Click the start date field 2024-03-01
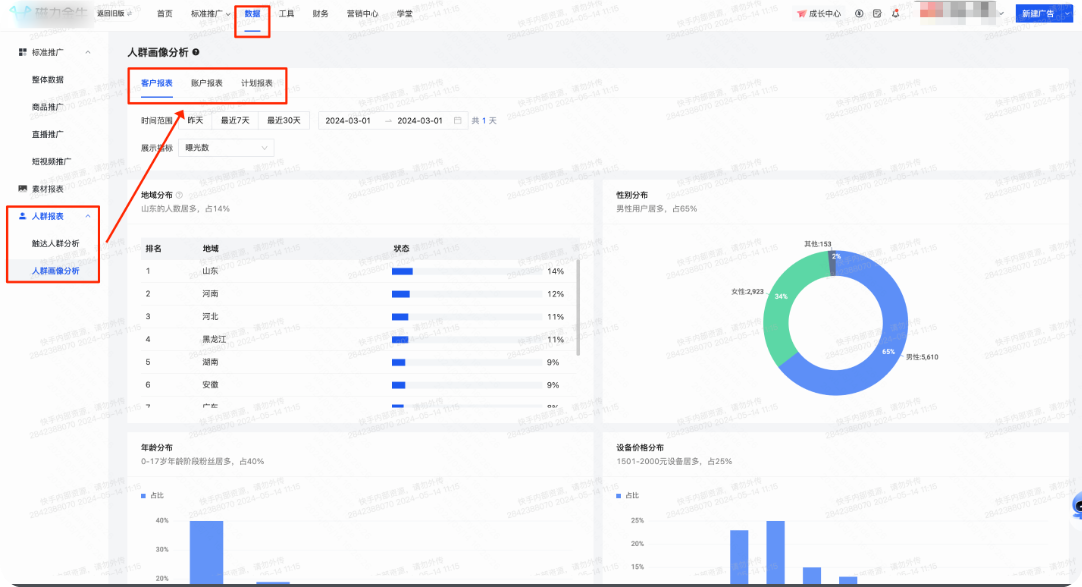The width and height of the screenshot is (1082, 587). pyautogui.click(x=348, y=120)
